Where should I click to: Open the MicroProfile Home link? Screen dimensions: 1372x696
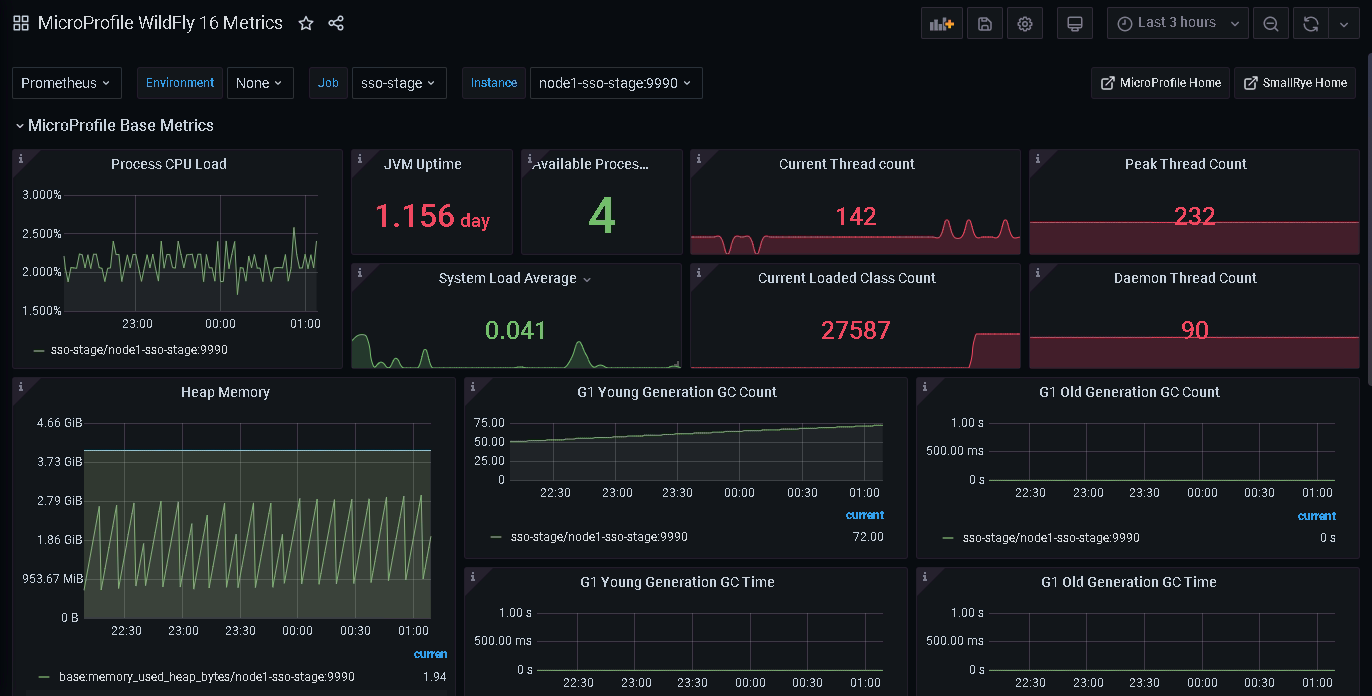click(1161, 83)
